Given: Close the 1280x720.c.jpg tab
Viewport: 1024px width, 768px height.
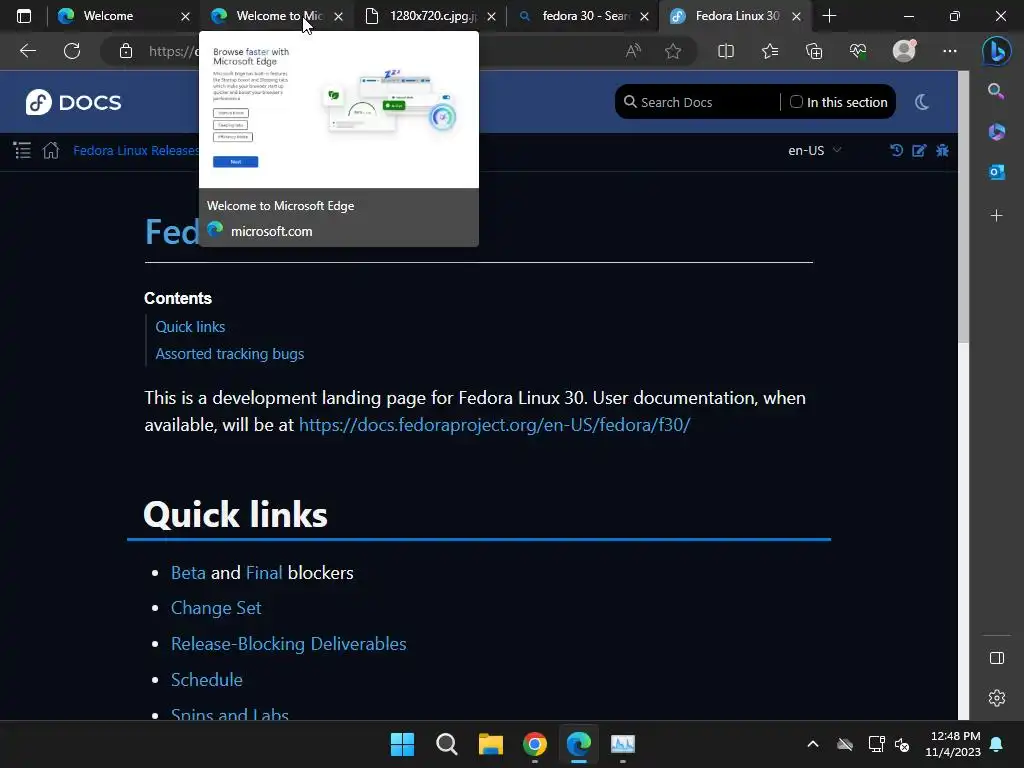Looking at the screenshot, I should click(491, 16).
